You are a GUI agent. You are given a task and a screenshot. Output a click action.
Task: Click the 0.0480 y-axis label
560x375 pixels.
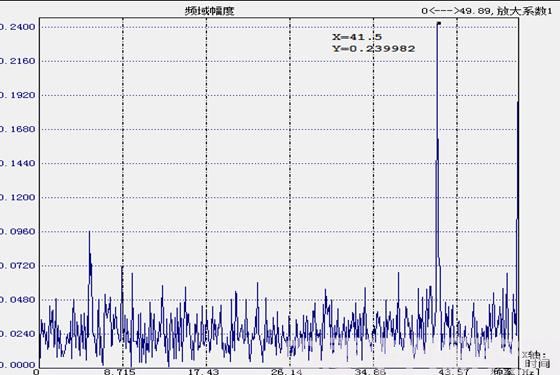17,299
